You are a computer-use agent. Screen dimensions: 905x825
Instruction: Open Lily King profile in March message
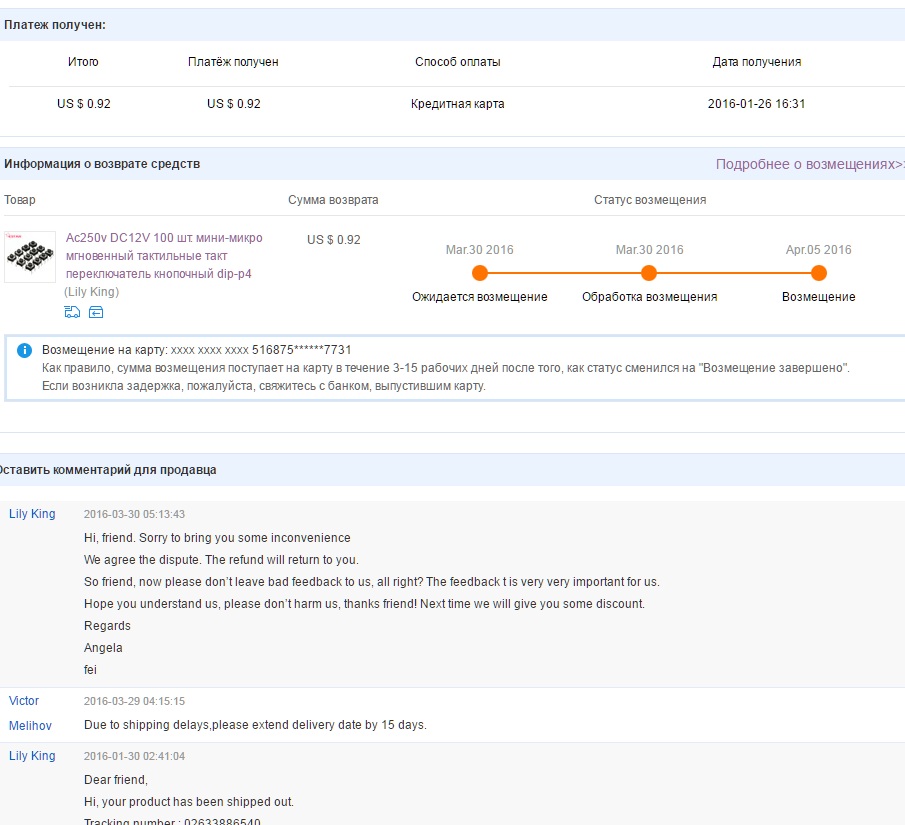[32, 514]
